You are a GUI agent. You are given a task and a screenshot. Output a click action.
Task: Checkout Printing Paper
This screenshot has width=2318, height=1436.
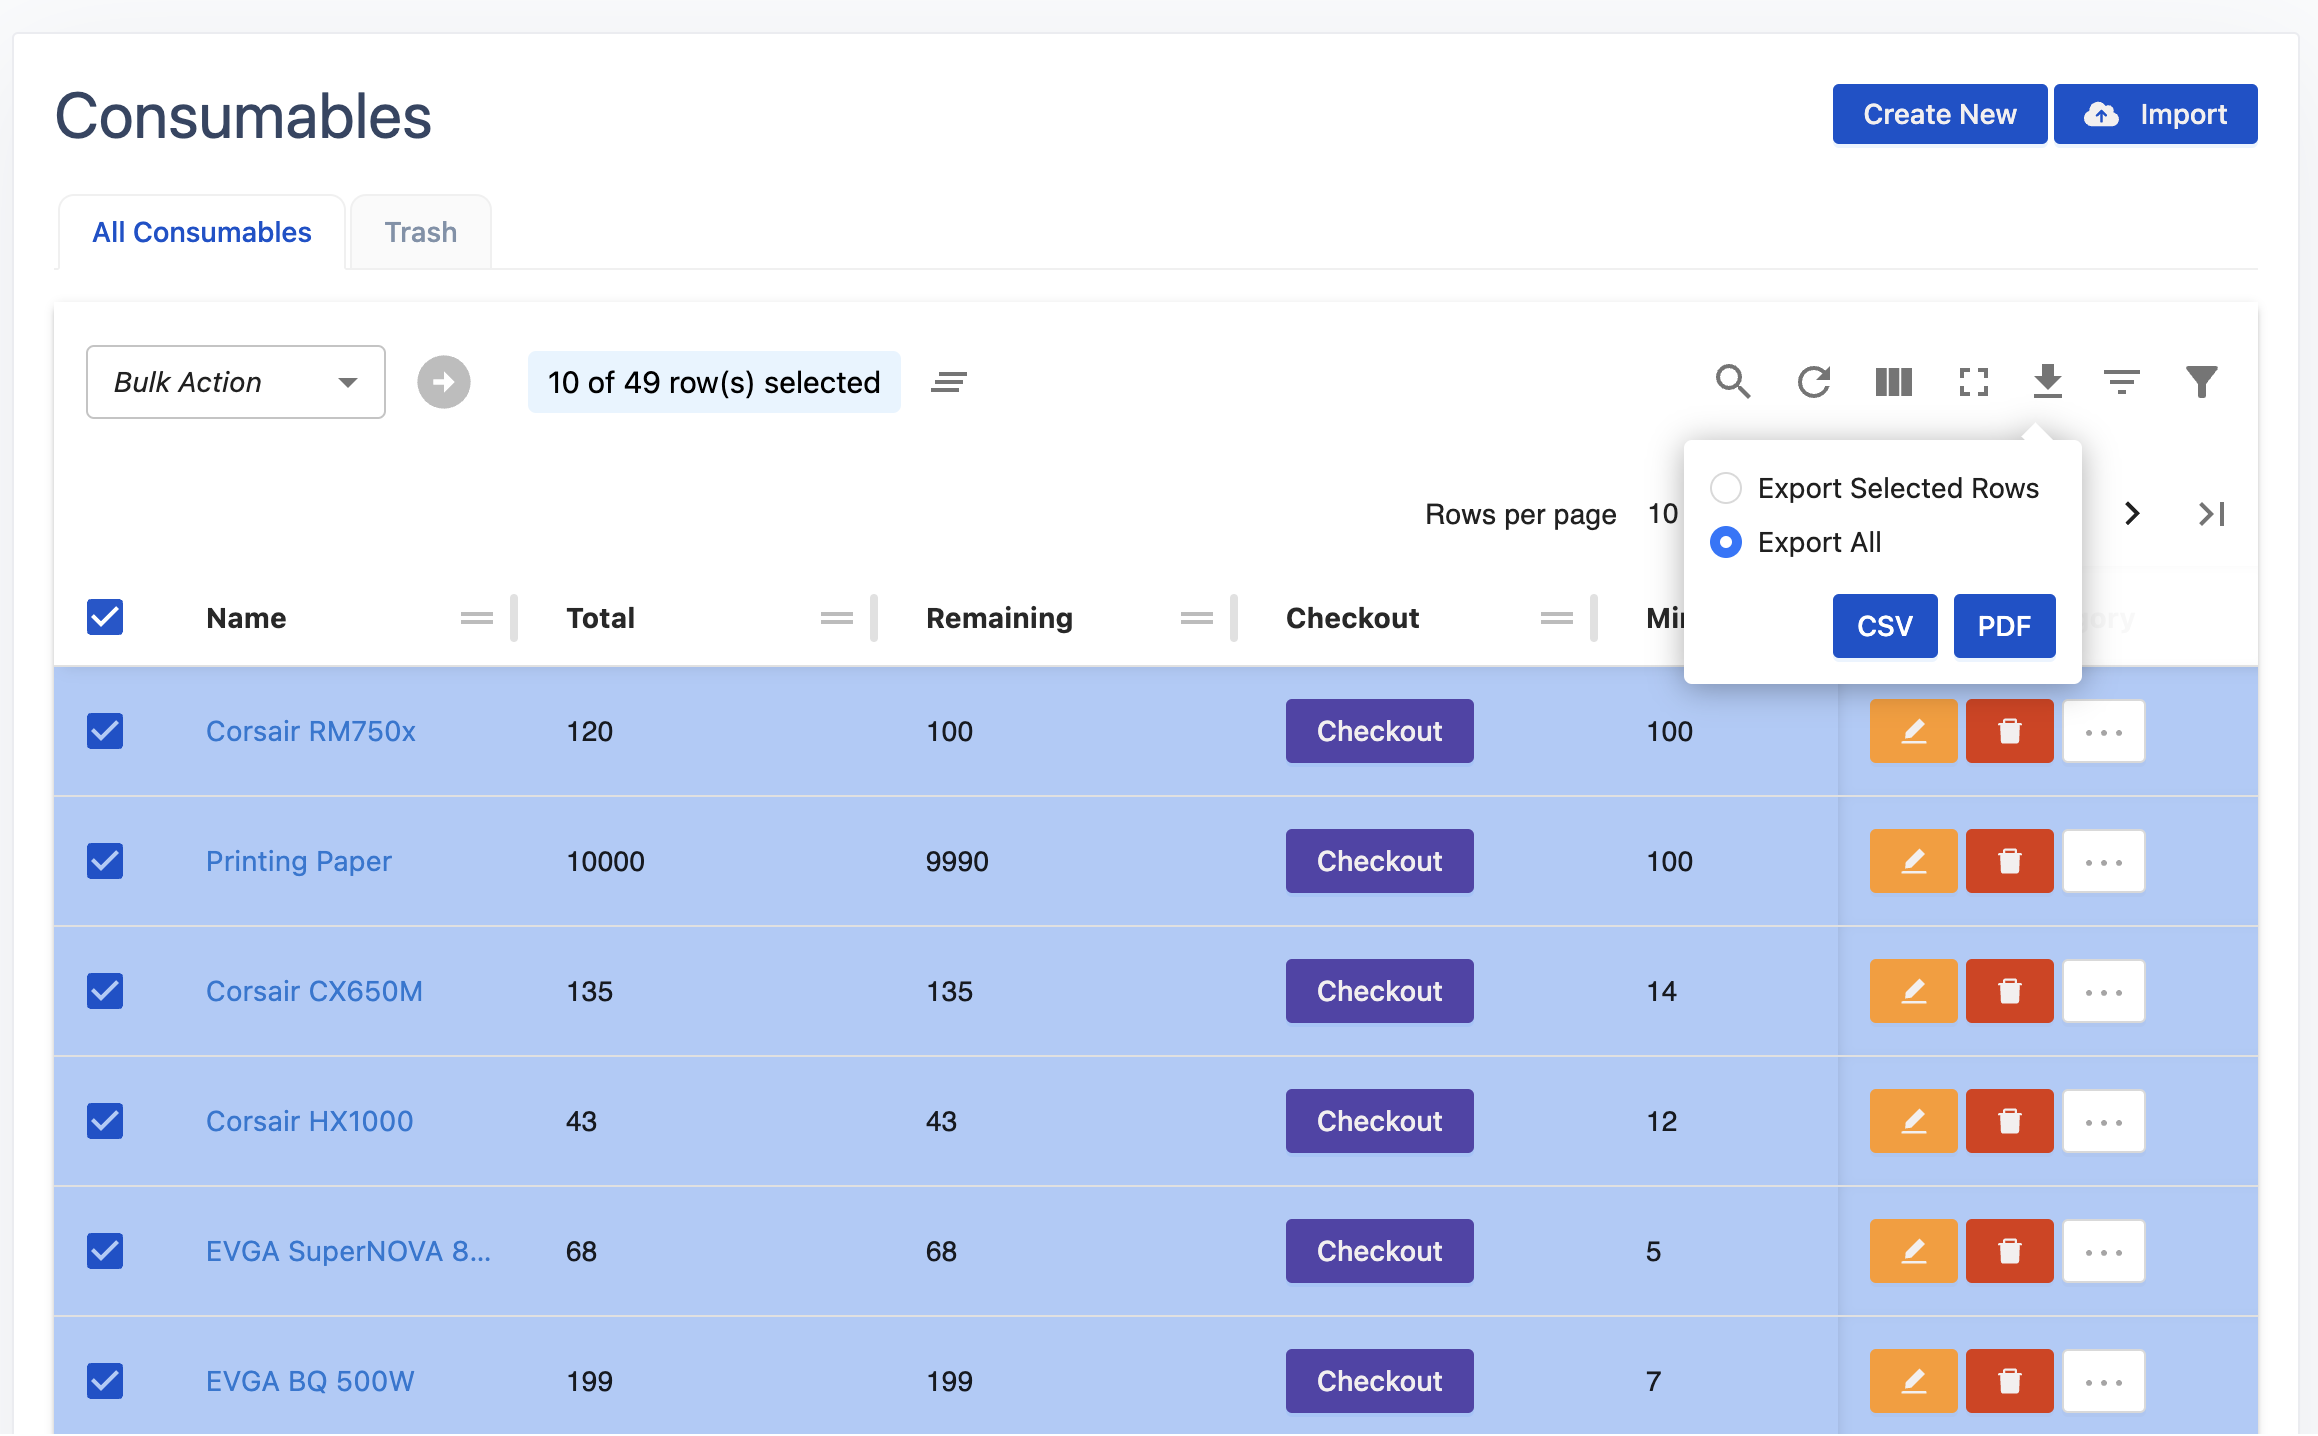1379,861
